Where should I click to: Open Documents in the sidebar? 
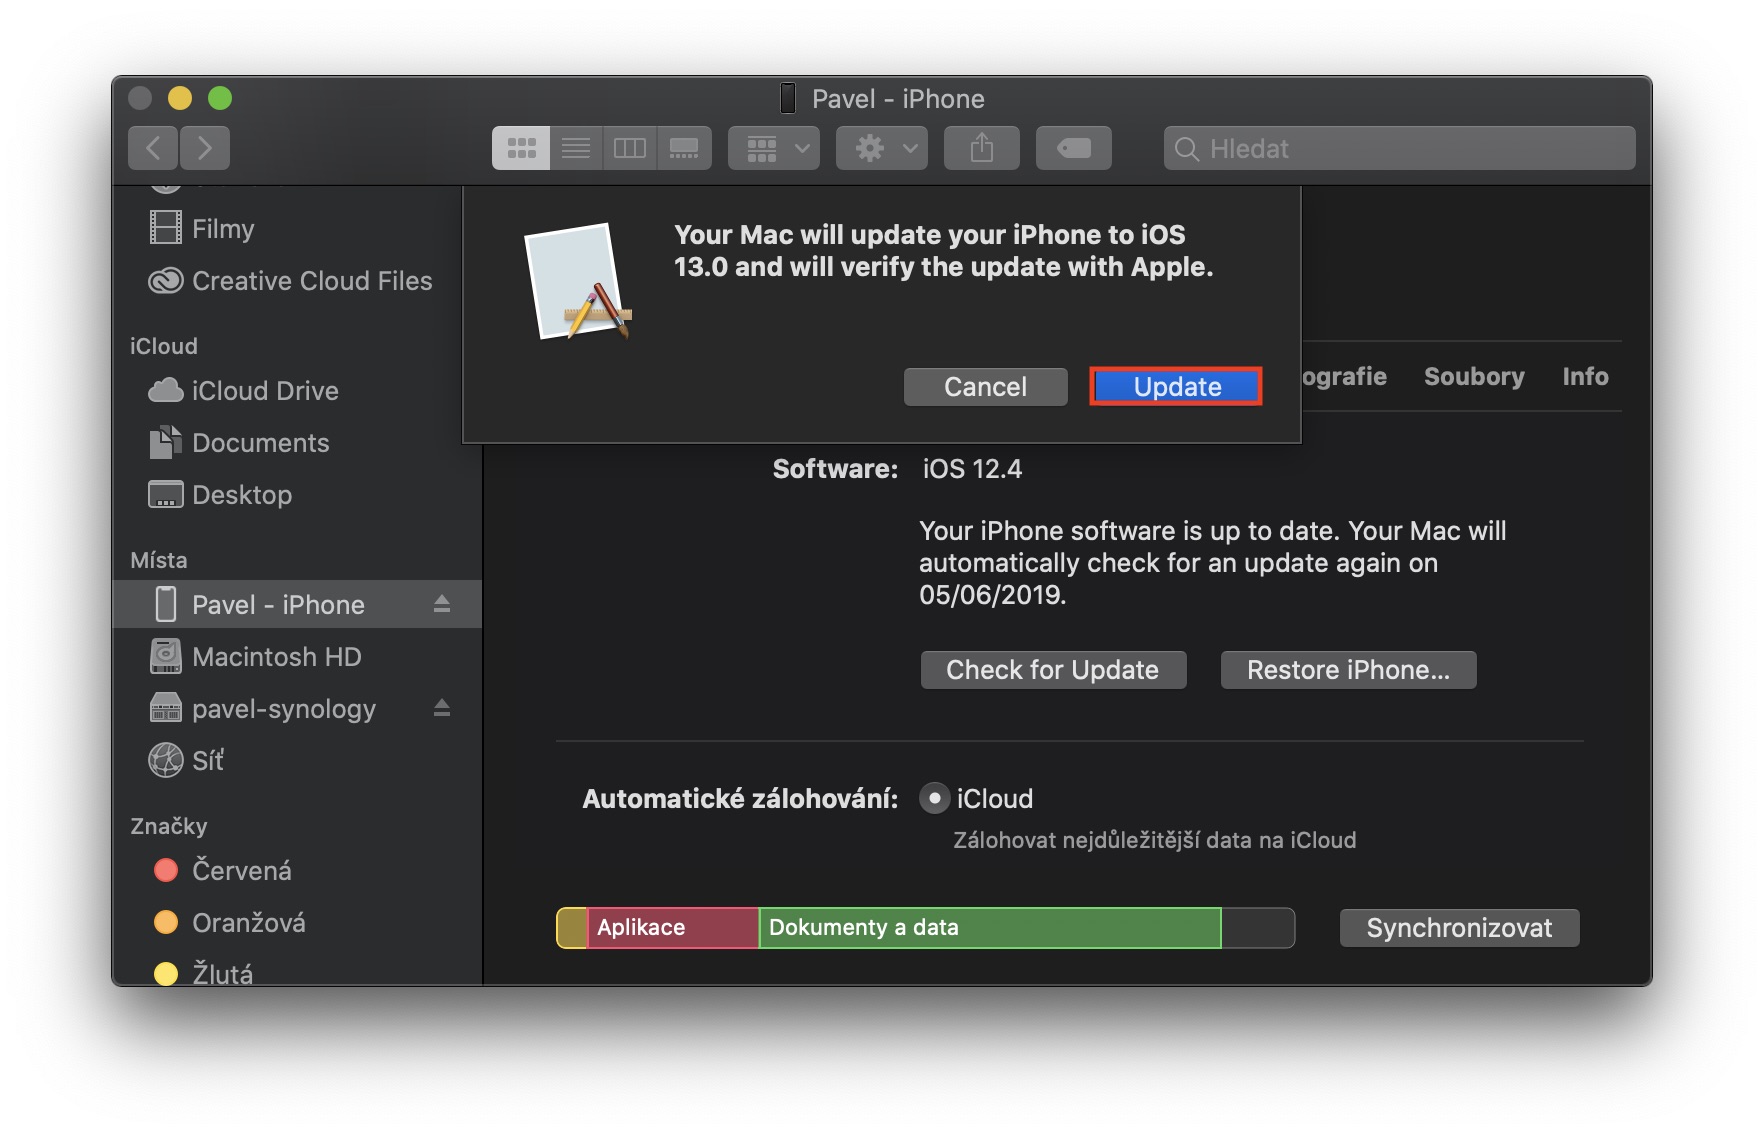tap(298, 443)
